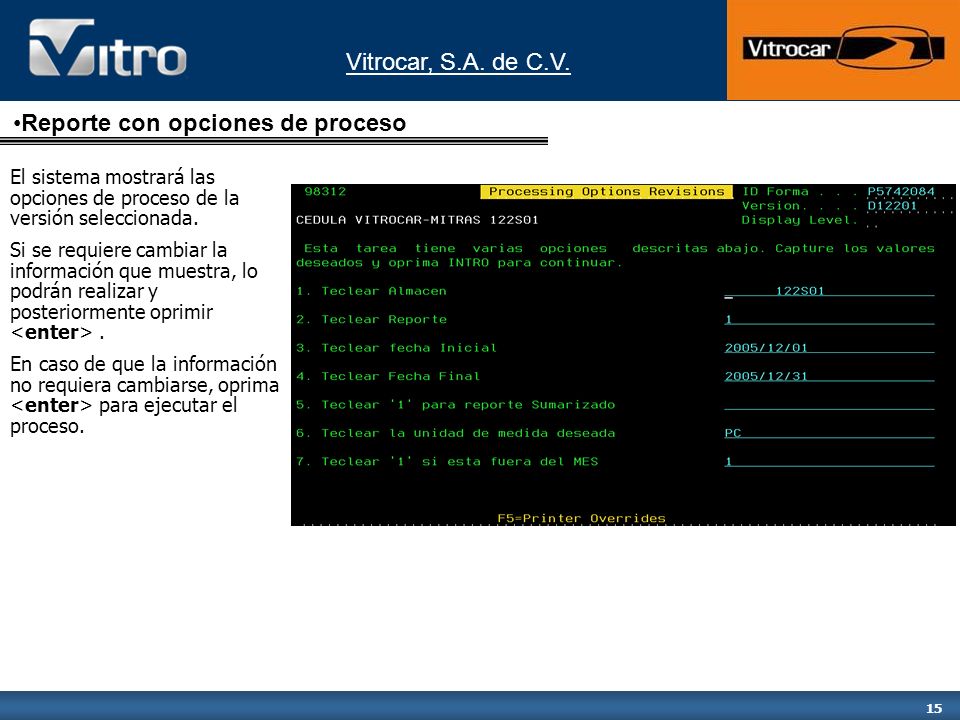The image size is (960, 720).
Task: Click the Processing Options Revisions title
Action: point(606,192)
